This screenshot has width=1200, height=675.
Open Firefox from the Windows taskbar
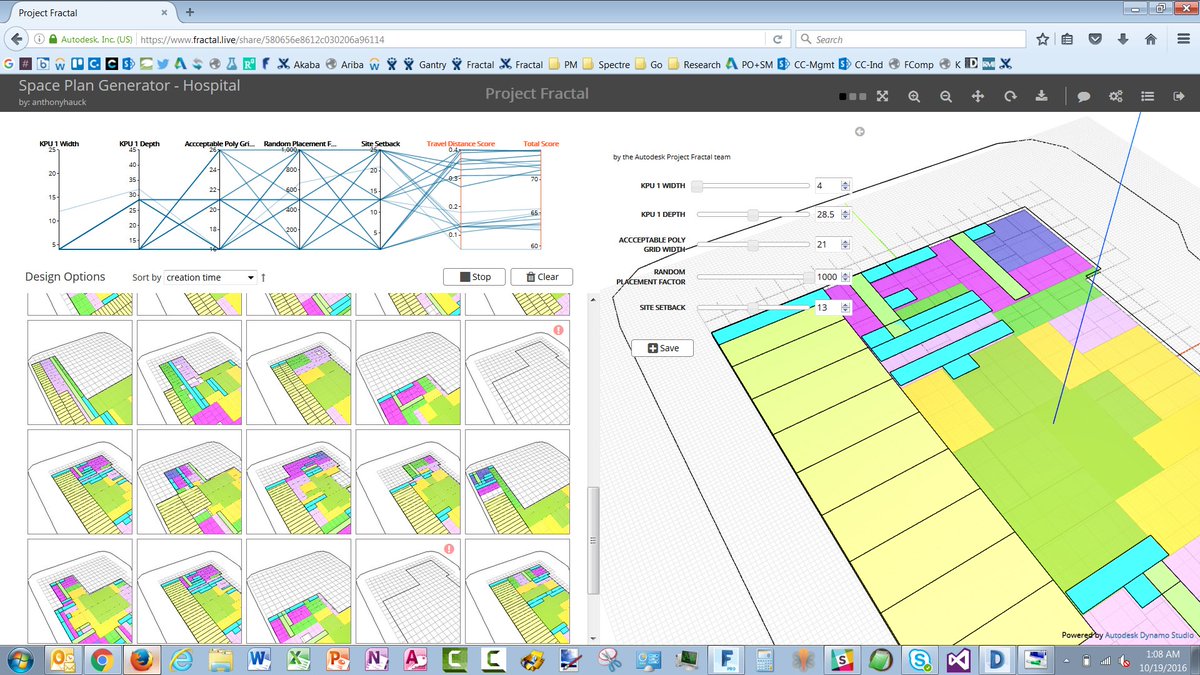[x=141, y=659]
